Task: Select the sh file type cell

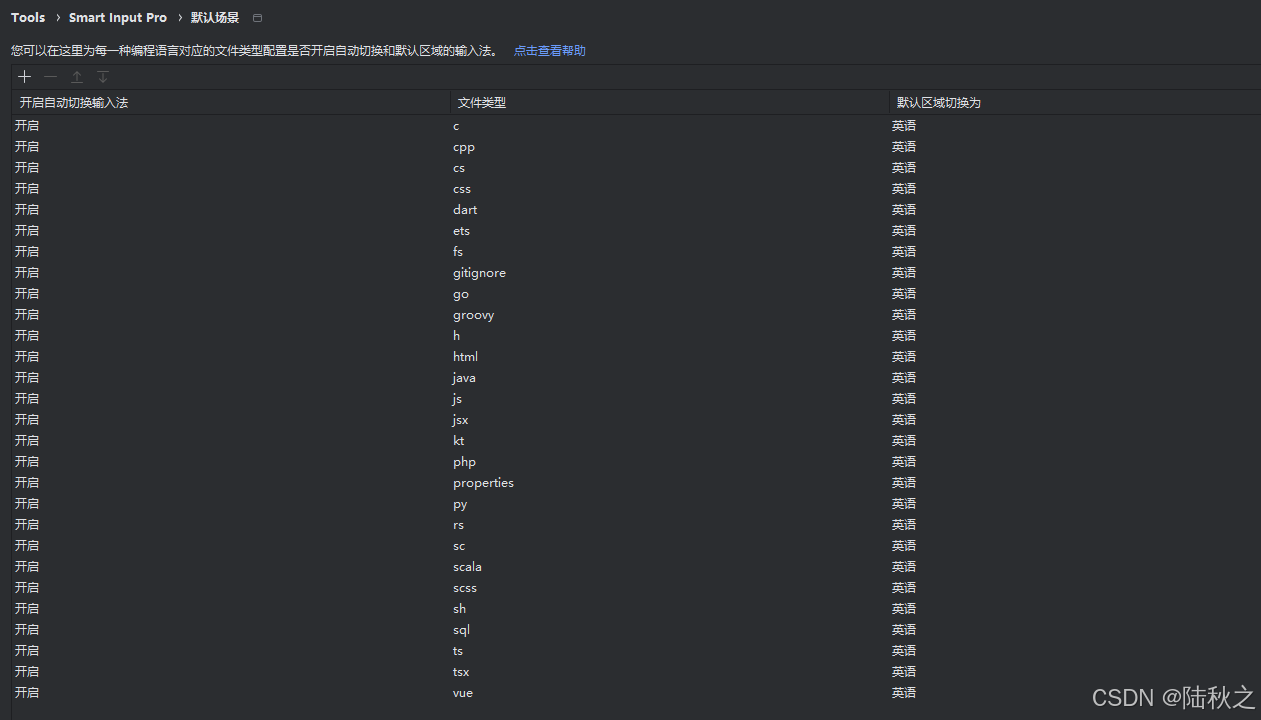Action: pyautogui.click(x=459, y=609)
